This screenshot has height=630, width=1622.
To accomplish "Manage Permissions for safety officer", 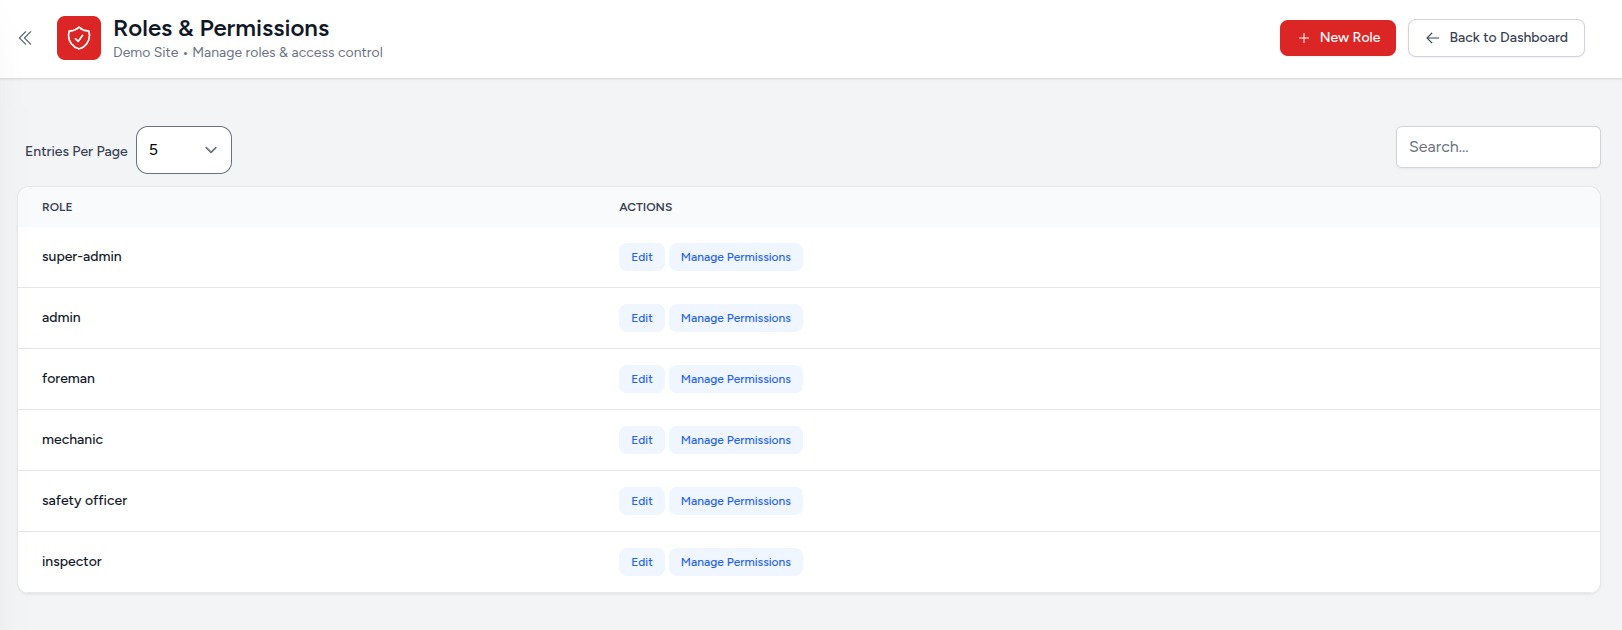I will [735, 501].
